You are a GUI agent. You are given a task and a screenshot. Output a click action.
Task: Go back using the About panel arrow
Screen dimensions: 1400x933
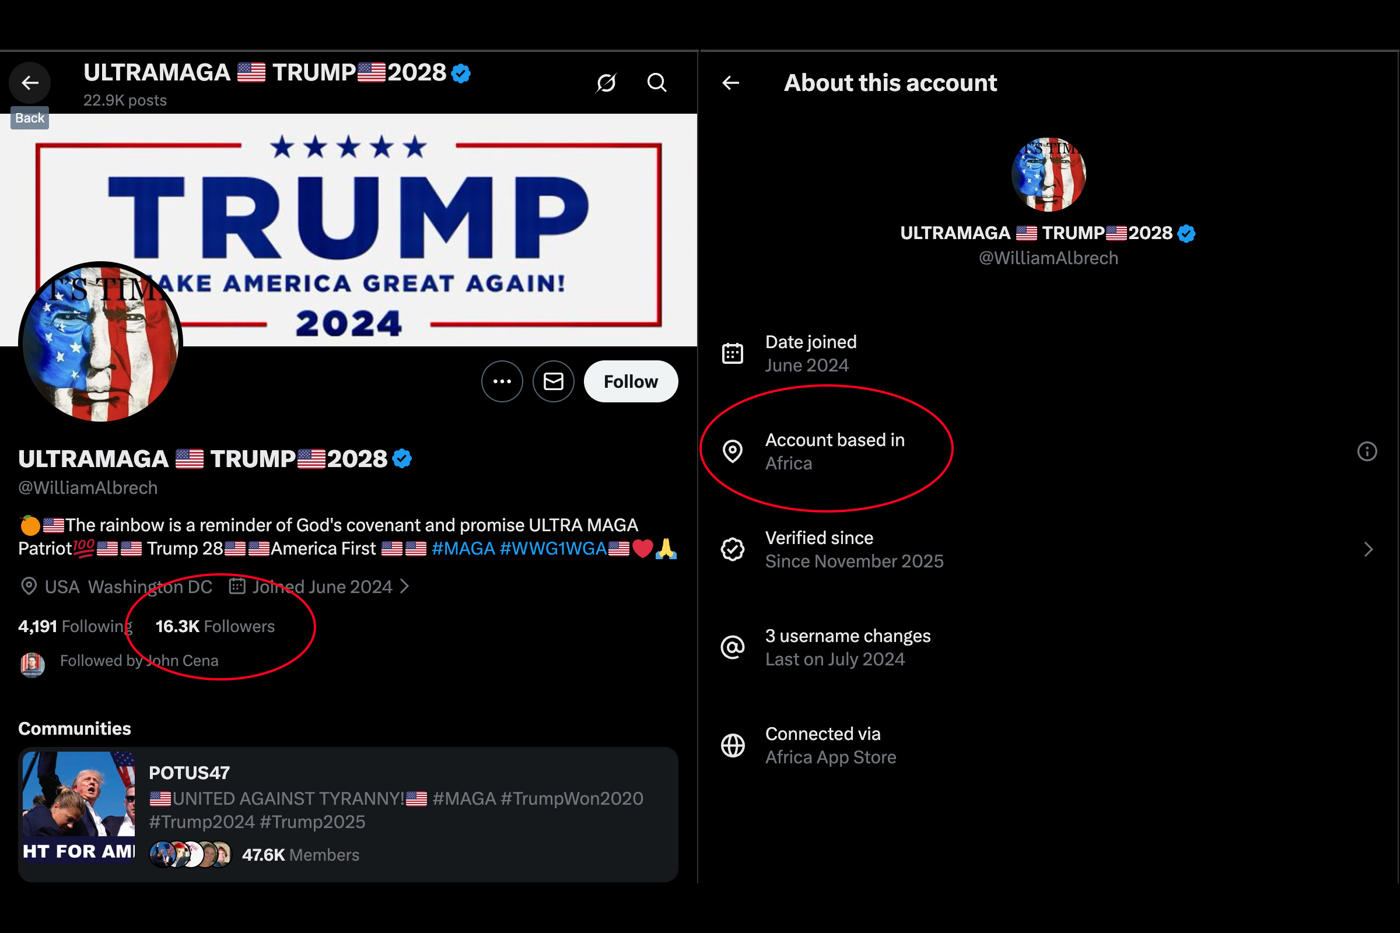[x=730, y=83]
